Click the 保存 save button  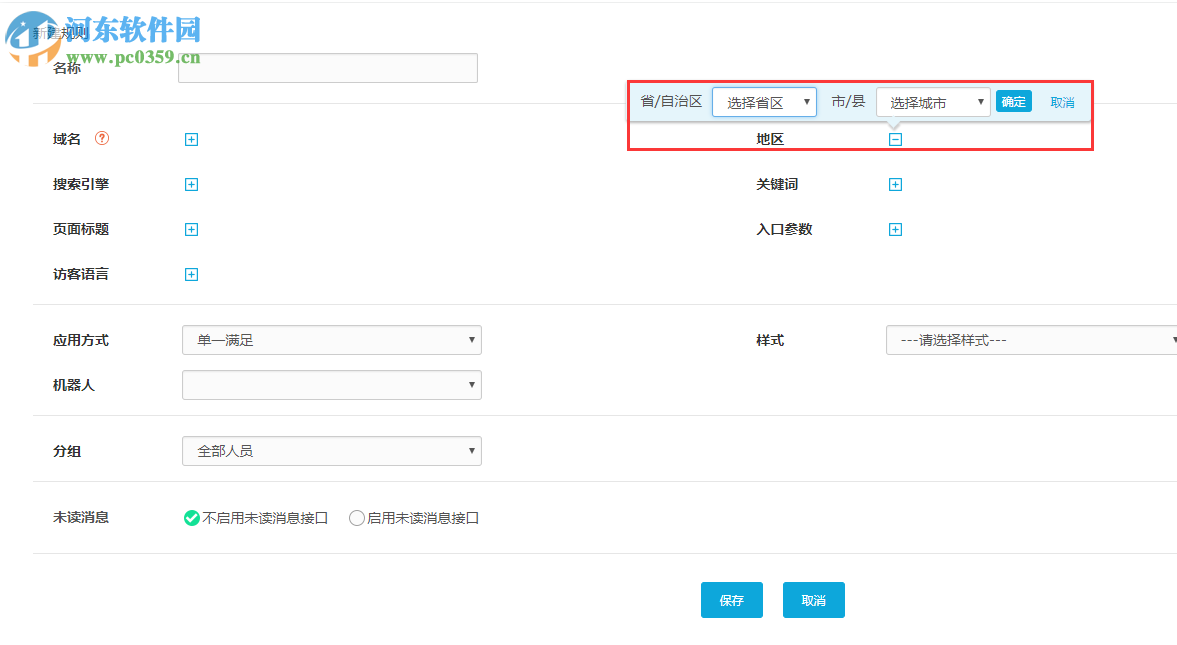point(731,599)
